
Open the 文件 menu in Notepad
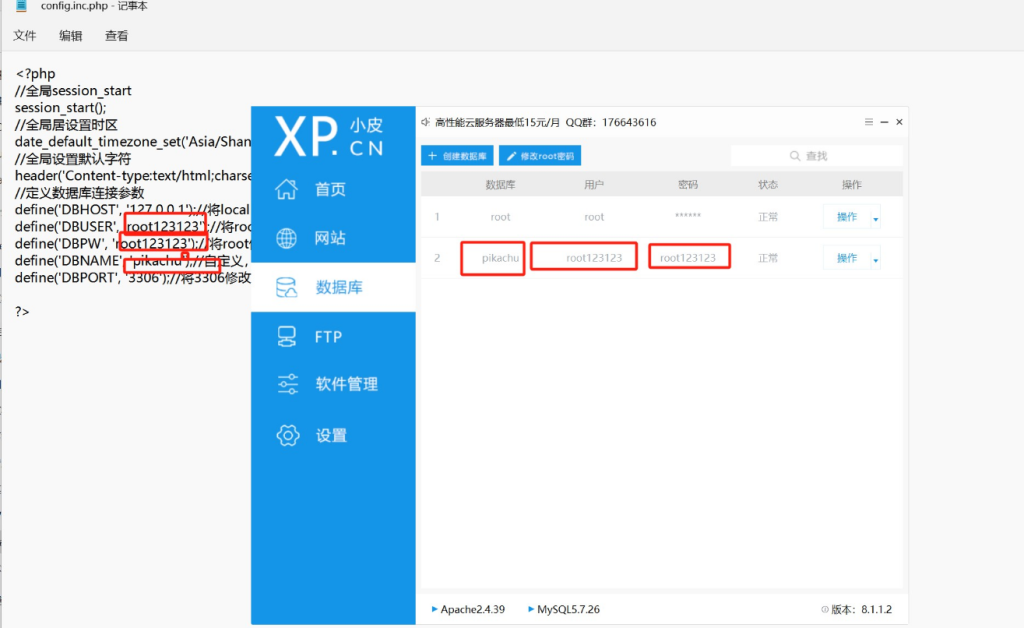coord(25,35)
